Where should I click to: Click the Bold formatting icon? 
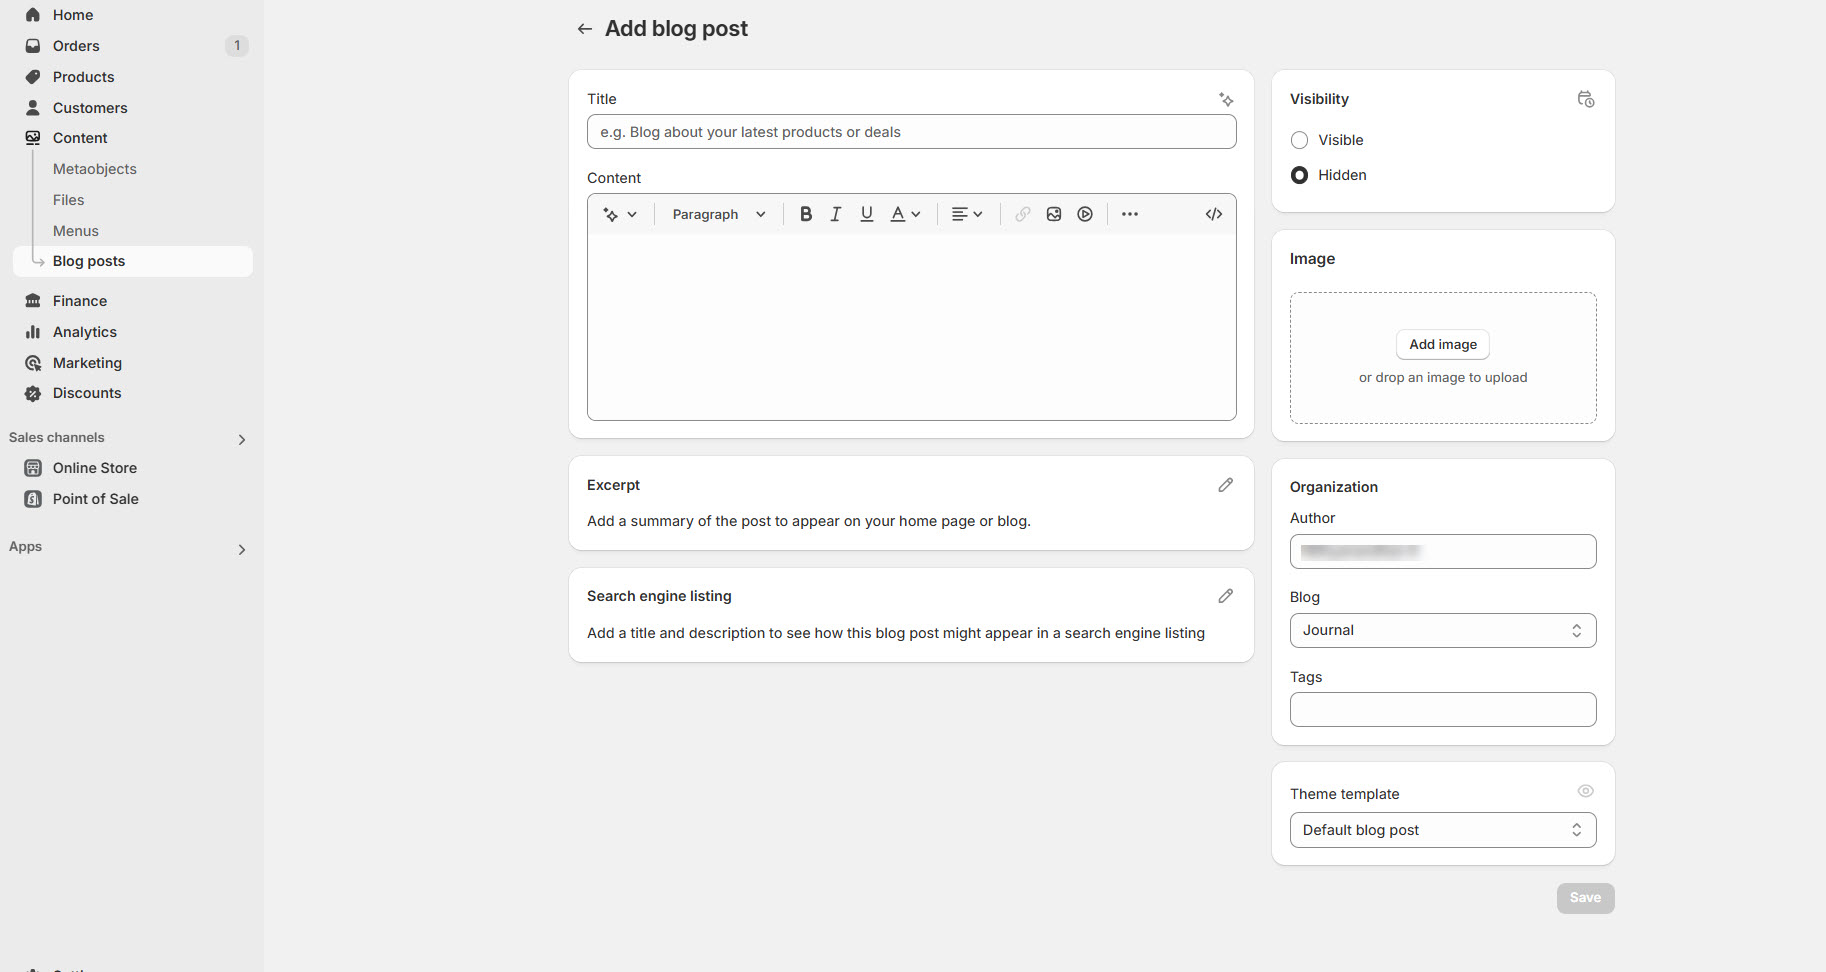(x=806, y=214)
